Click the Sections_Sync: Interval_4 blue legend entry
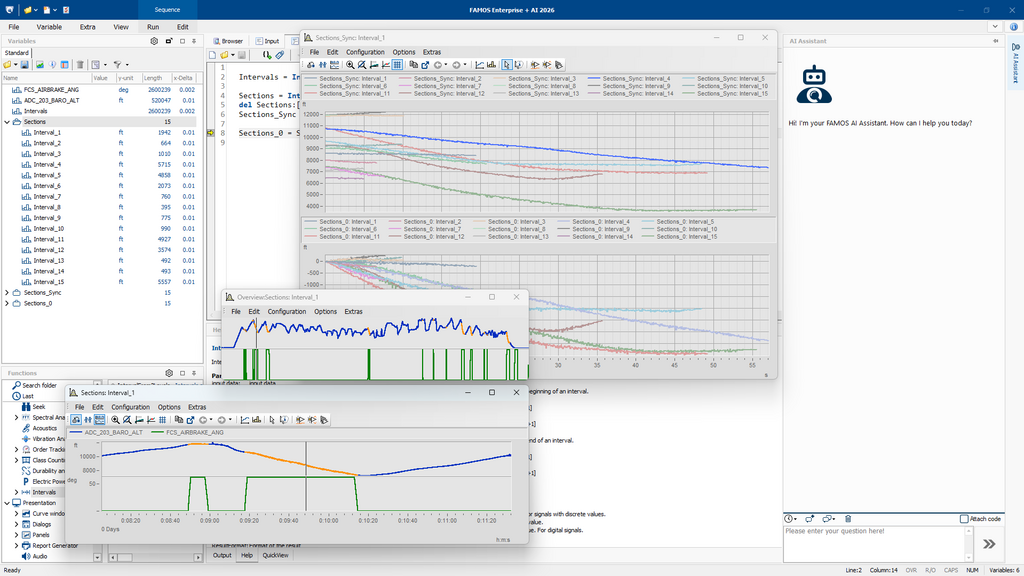Screen dimensions: 1024x576 tap(635, 78)
